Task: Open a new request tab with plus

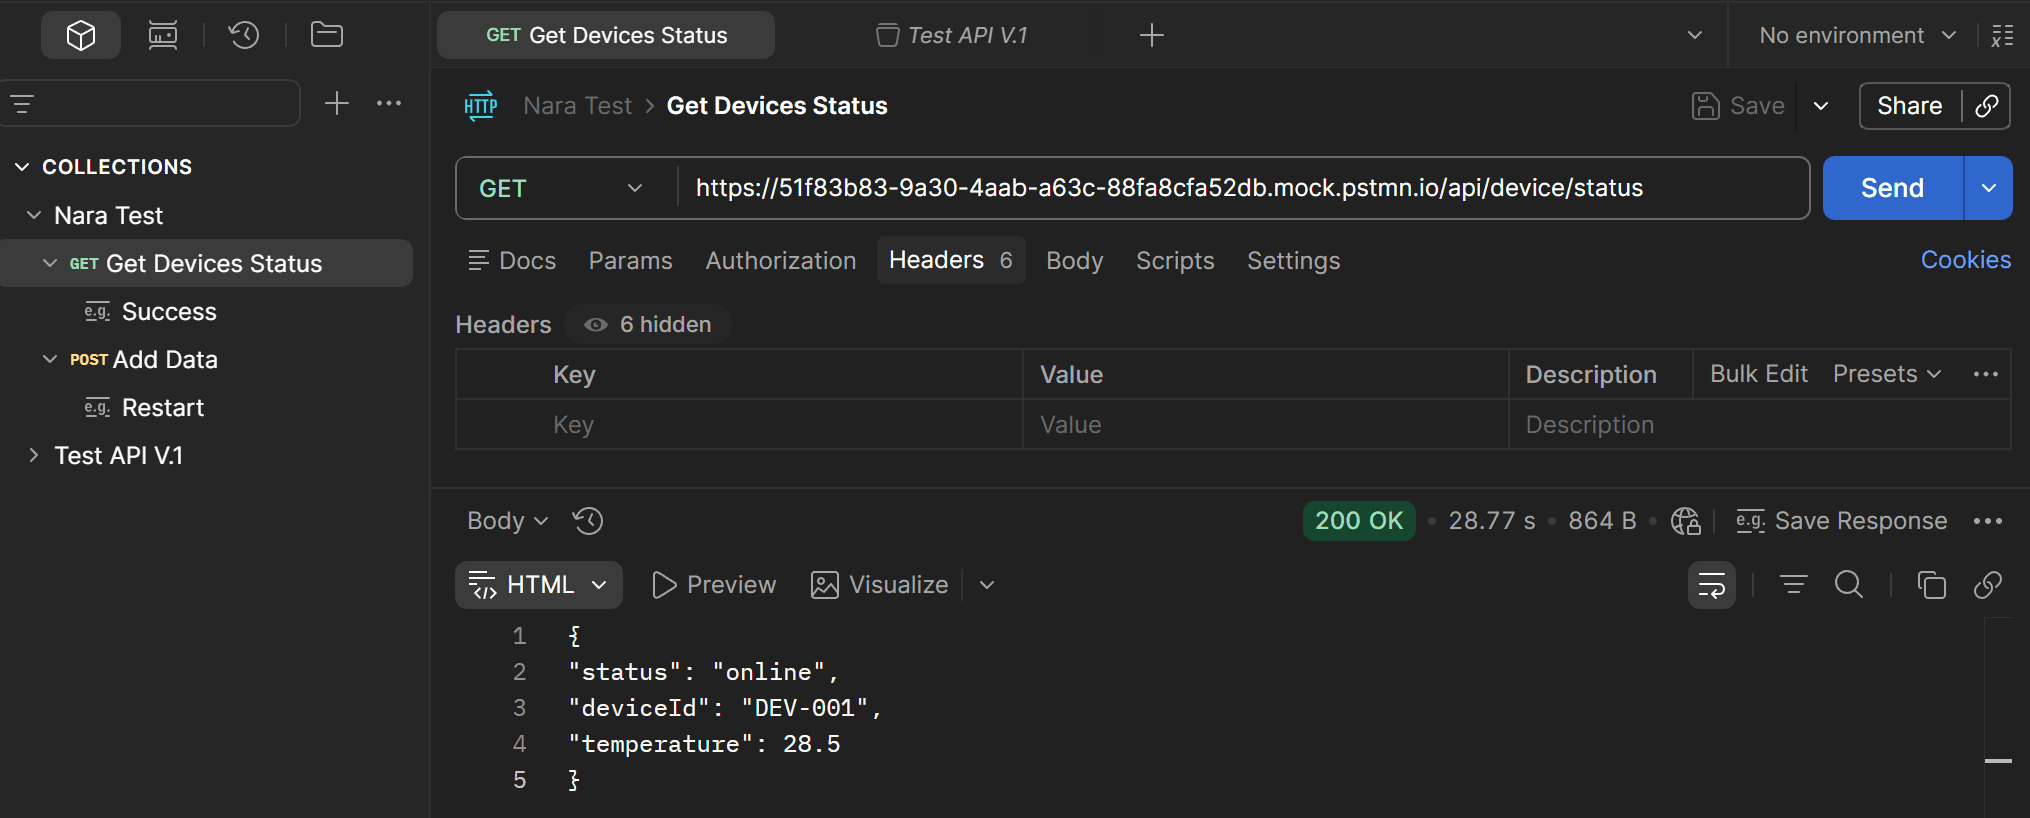Action: tap(1152, 35)
